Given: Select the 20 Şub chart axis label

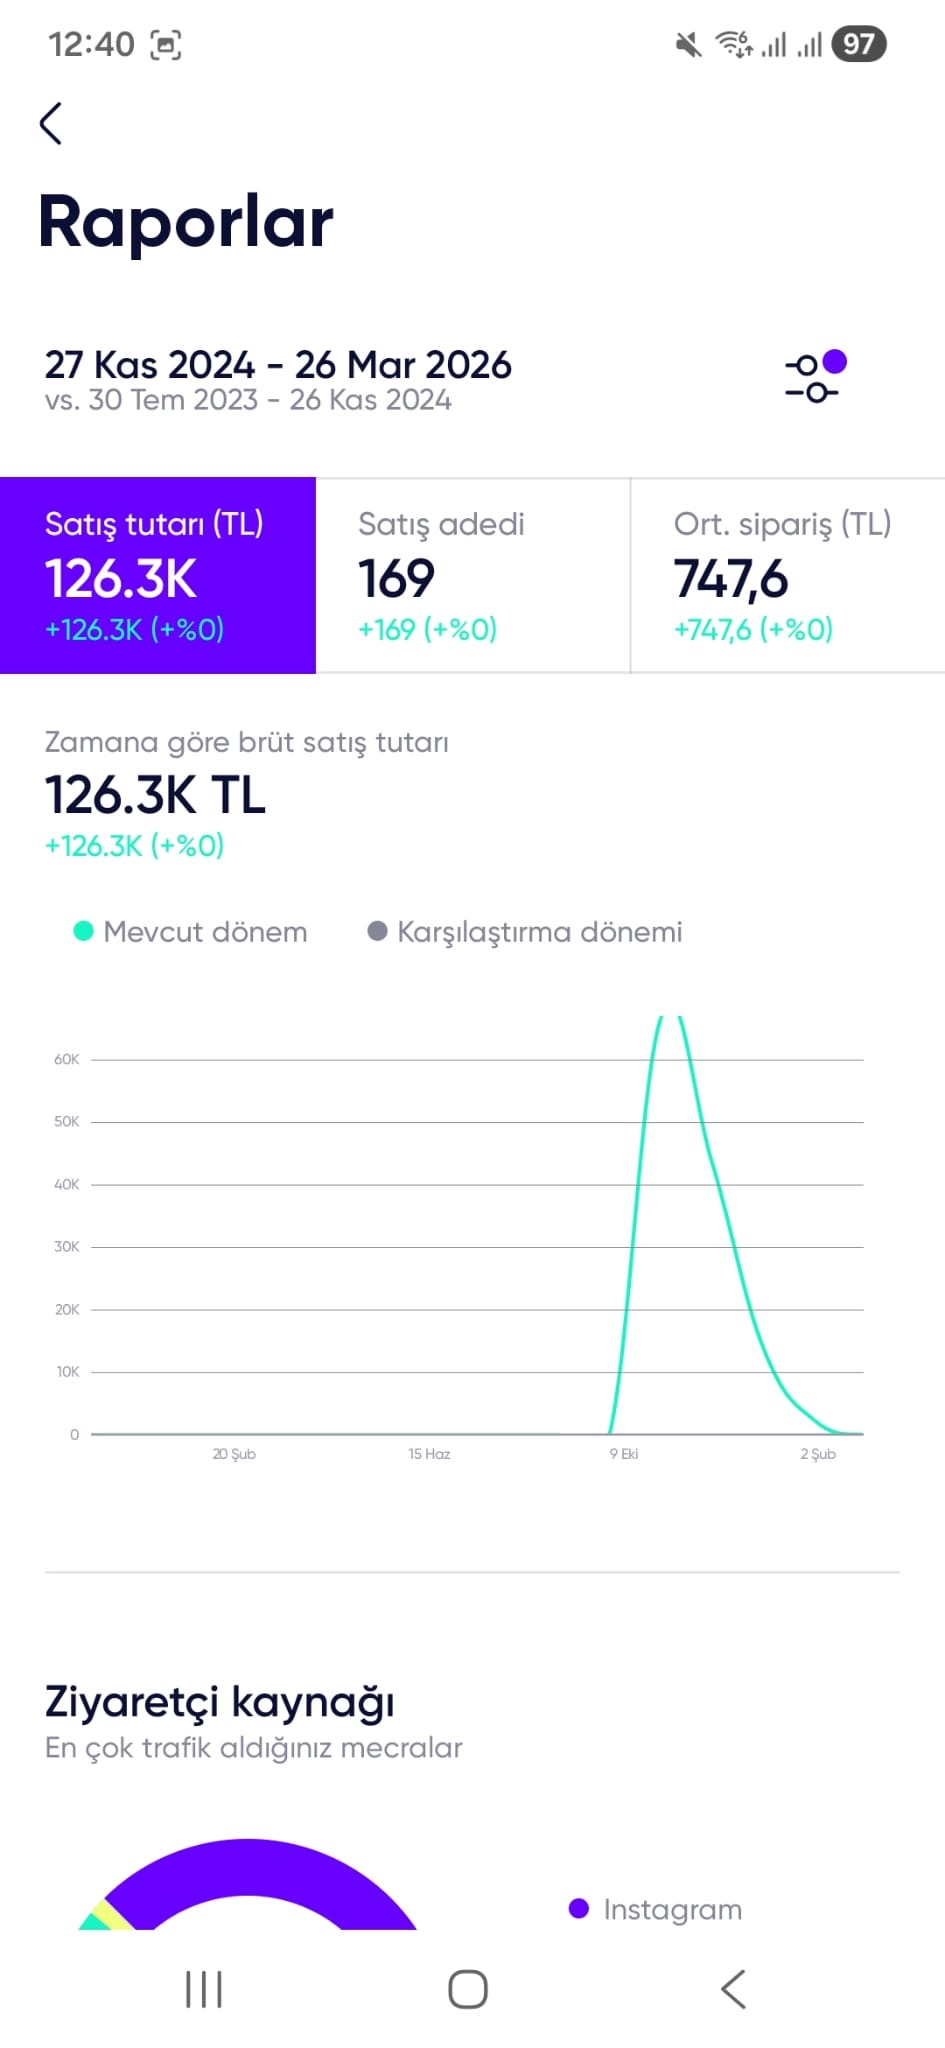Looking at the screenshot, I should pyautogui.click(x=234, y=1454).
